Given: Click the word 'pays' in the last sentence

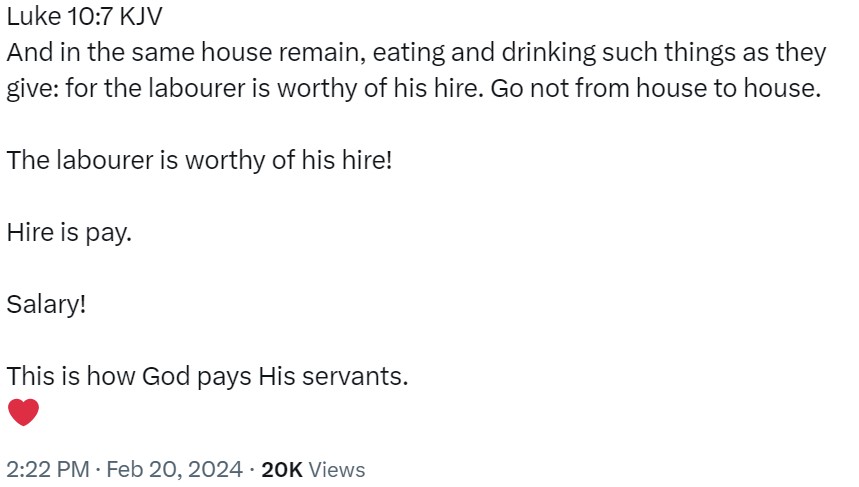Looking at the screenshot, I should pos(223,377).
